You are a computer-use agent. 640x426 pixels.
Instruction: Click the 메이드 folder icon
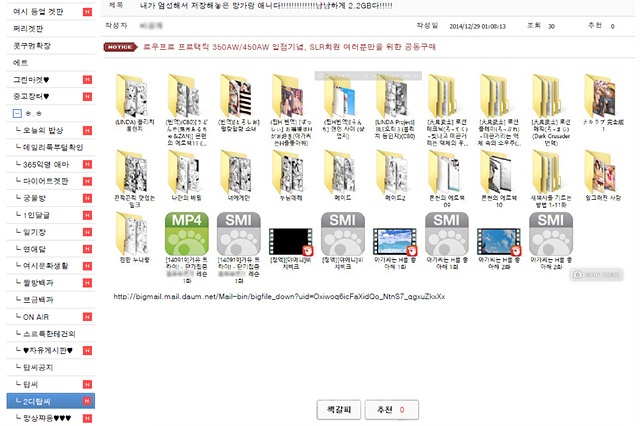pos(341,172)
